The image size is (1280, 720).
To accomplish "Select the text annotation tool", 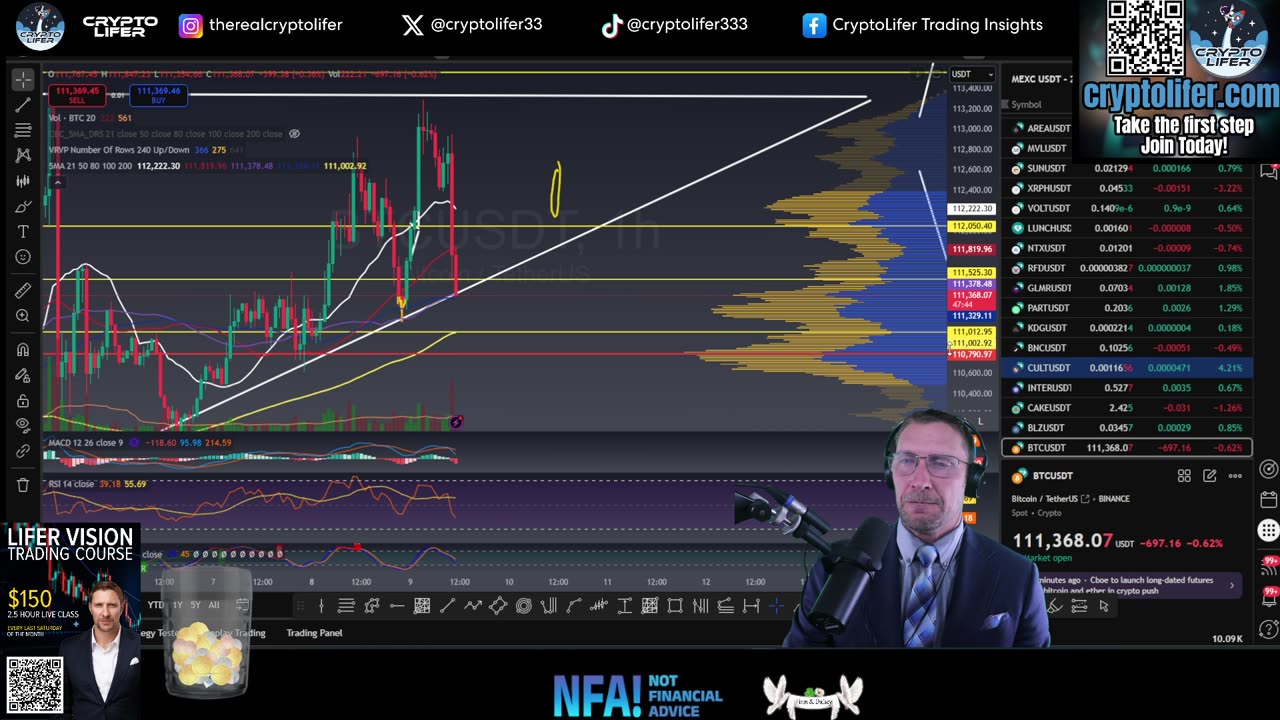I will (23, 231).
